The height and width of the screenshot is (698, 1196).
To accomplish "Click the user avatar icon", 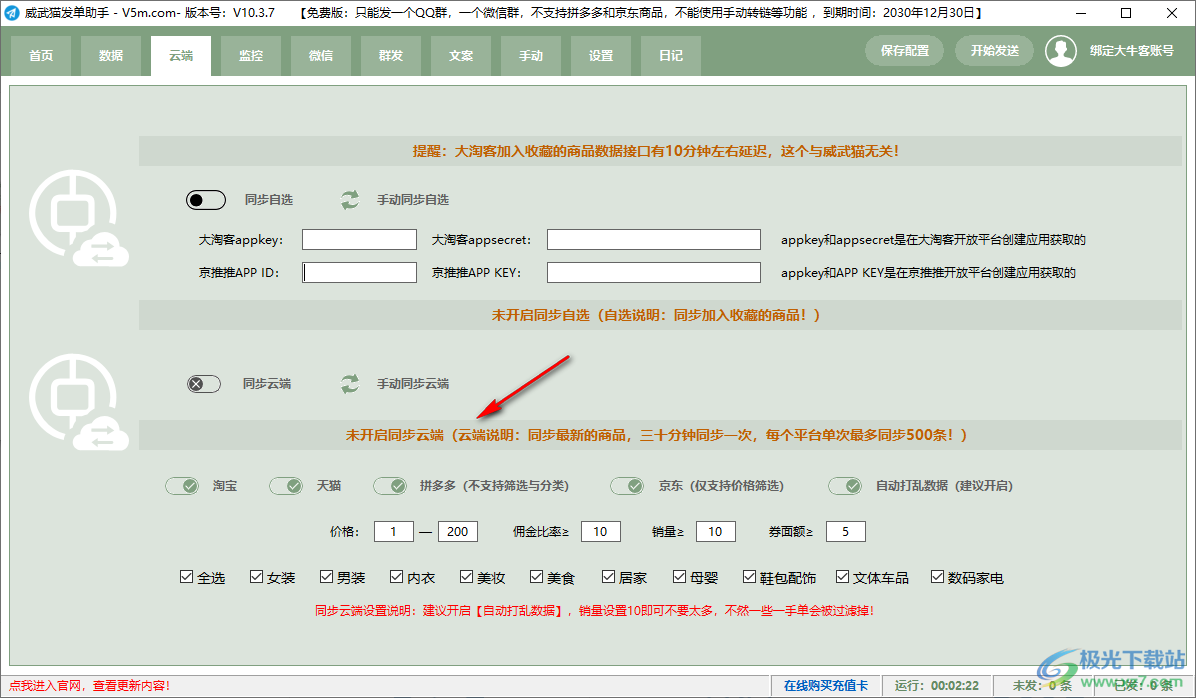I will click(1060, 51).
